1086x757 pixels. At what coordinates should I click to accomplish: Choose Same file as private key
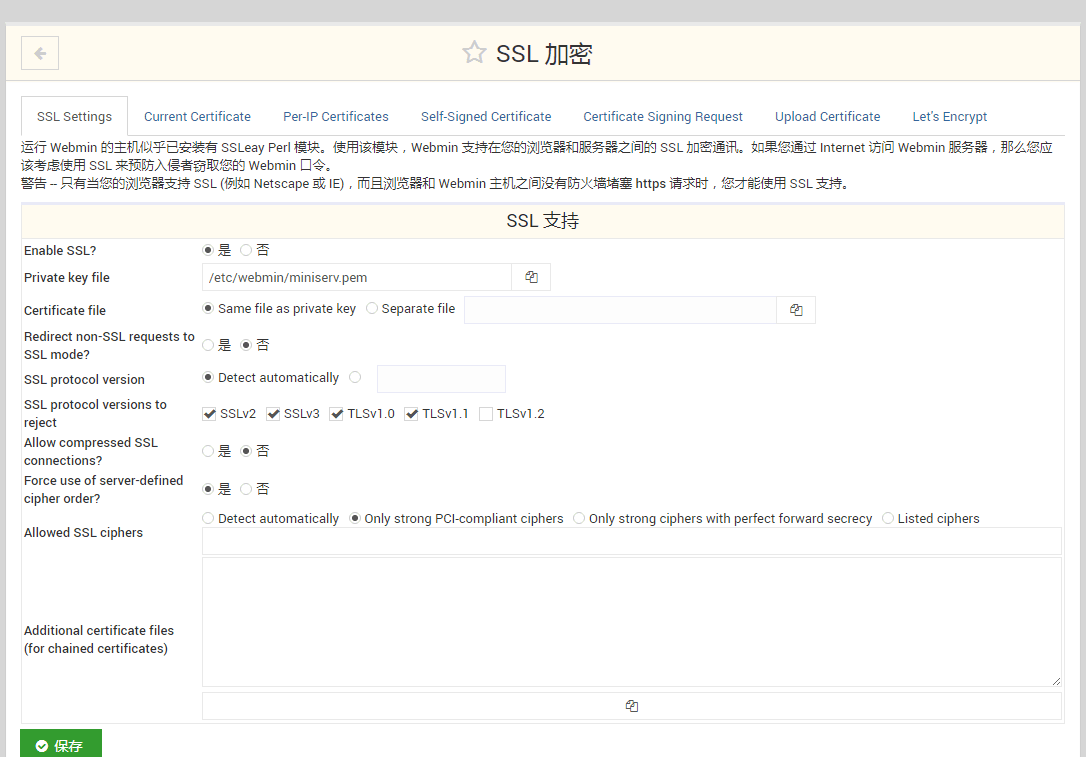point(208,308)
